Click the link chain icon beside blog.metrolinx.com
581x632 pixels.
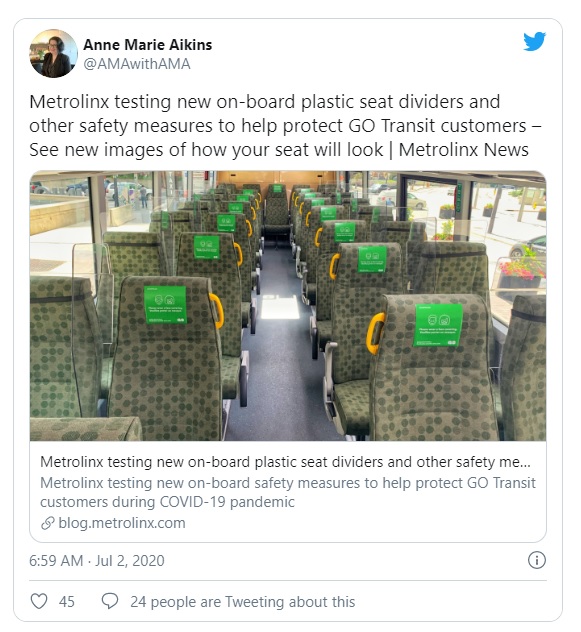point(48,523)
